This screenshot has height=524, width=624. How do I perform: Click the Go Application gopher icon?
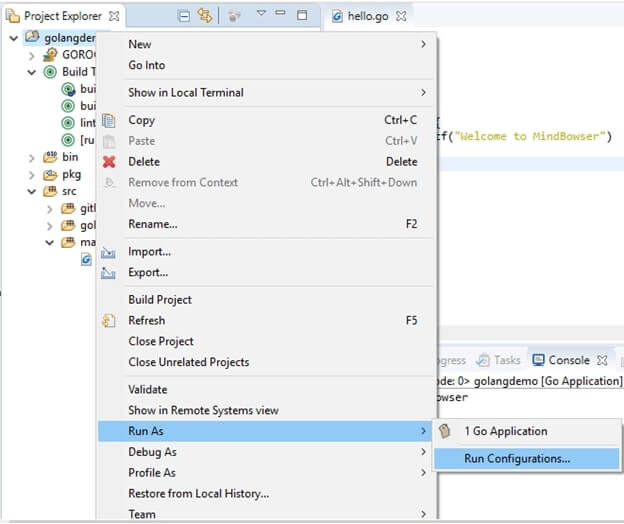pyautogui.click(x=446, y=431)
